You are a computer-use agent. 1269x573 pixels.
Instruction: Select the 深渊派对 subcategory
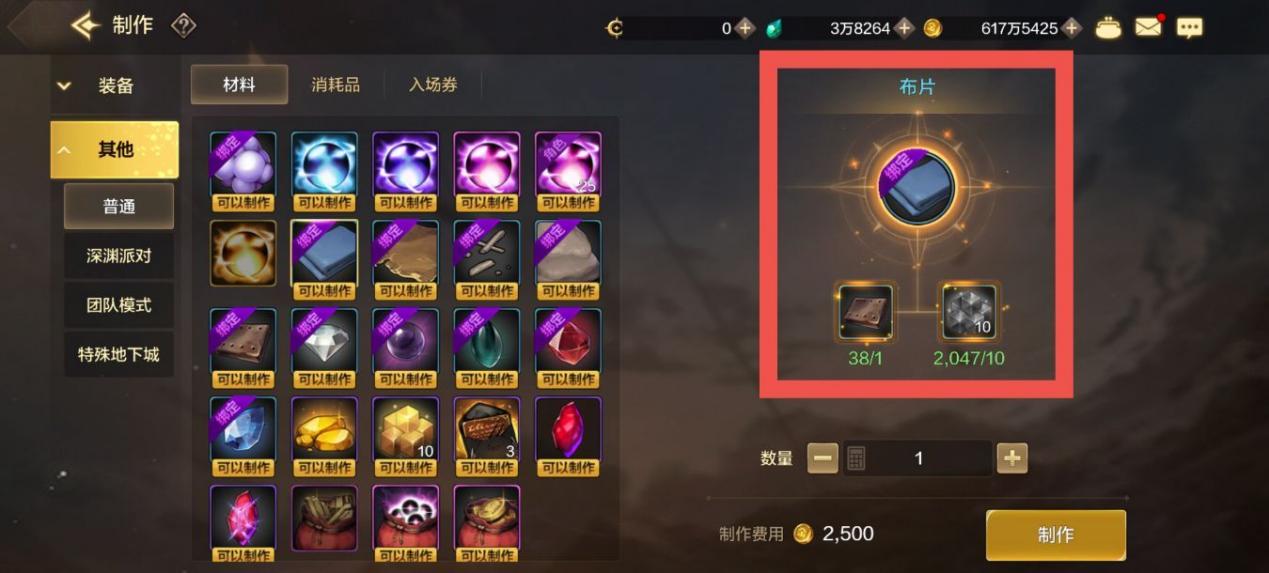(x=119, y=256)
